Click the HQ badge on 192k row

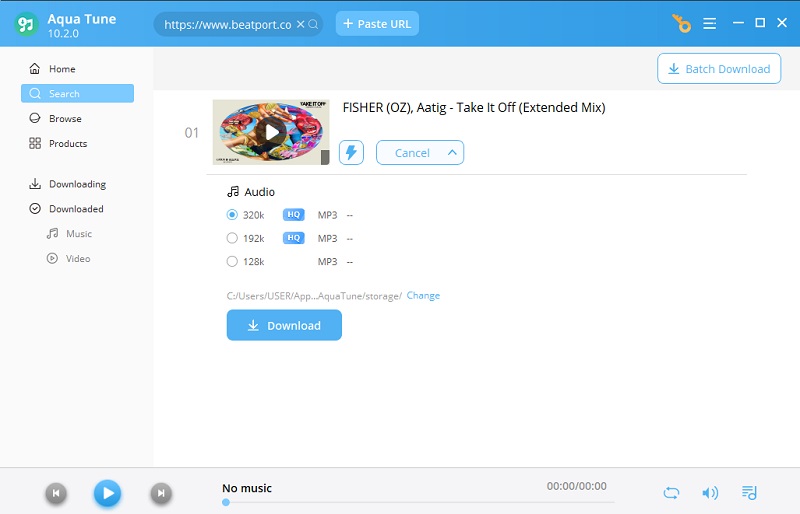293,238
